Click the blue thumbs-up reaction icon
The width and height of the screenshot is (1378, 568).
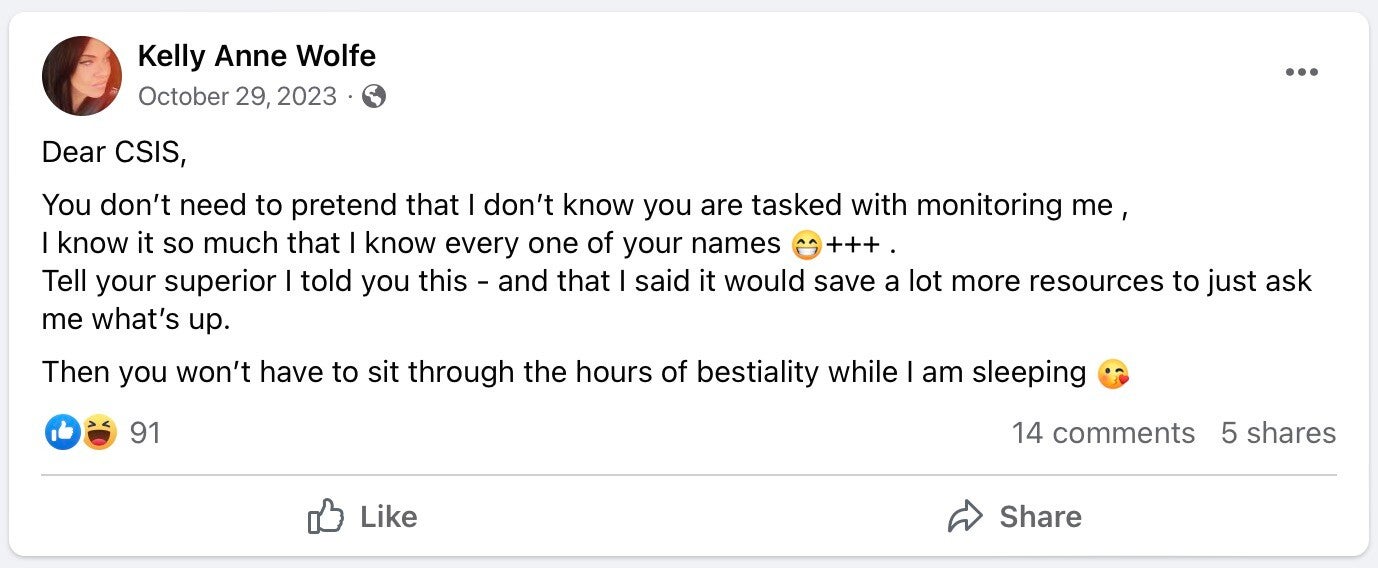(61, 433)
